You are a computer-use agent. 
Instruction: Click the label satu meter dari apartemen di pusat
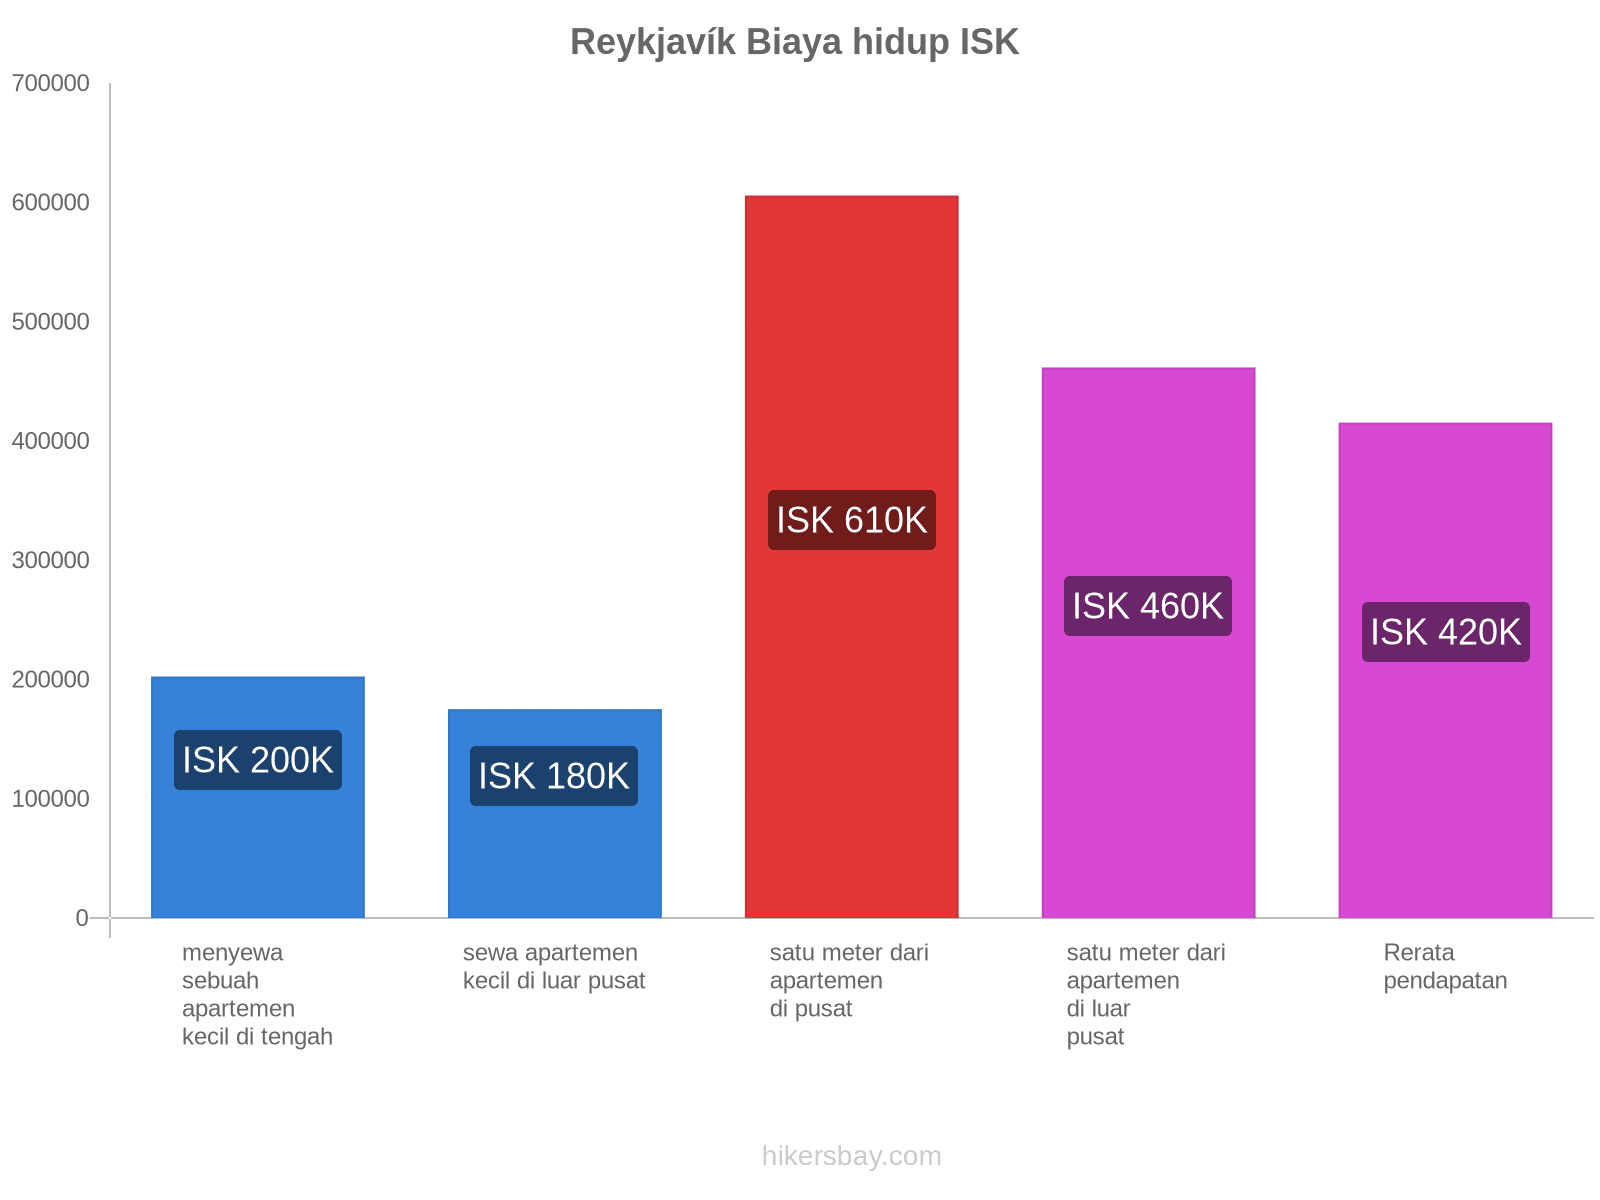(x=849, y=981)
